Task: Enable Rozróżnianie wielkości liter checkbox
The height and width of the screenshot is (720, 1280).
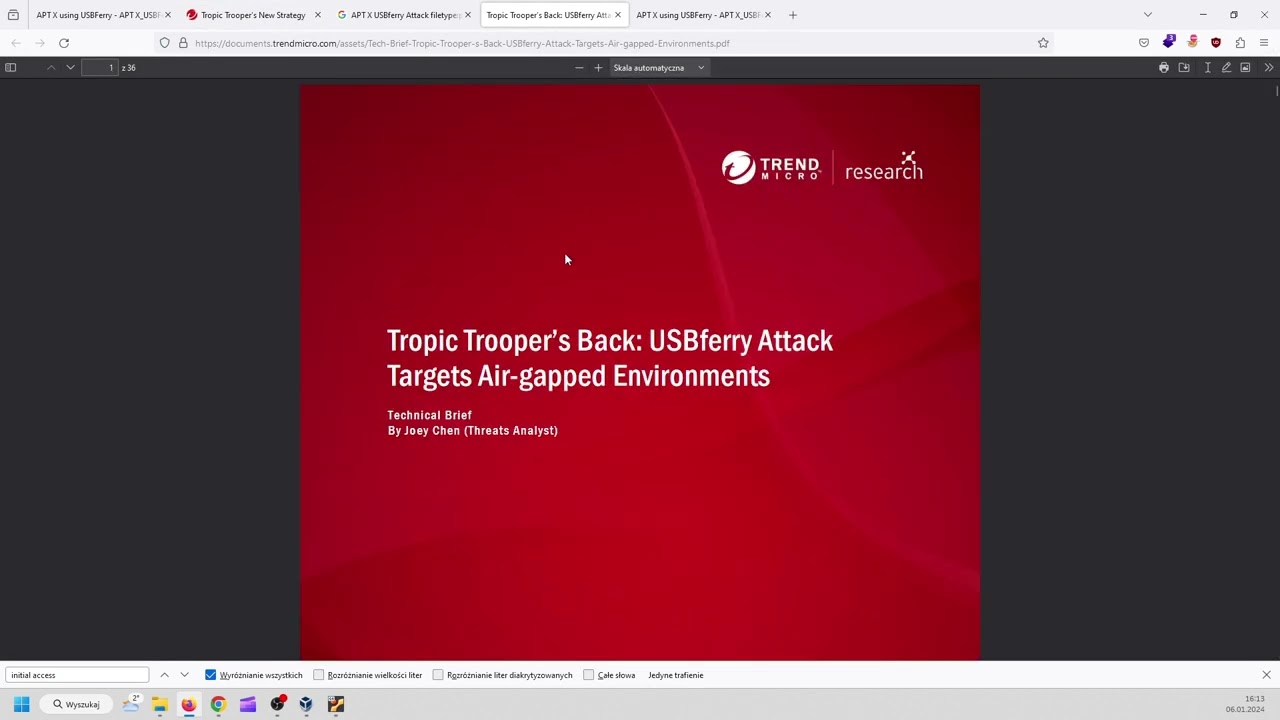Action: click(x=319, y=675)
